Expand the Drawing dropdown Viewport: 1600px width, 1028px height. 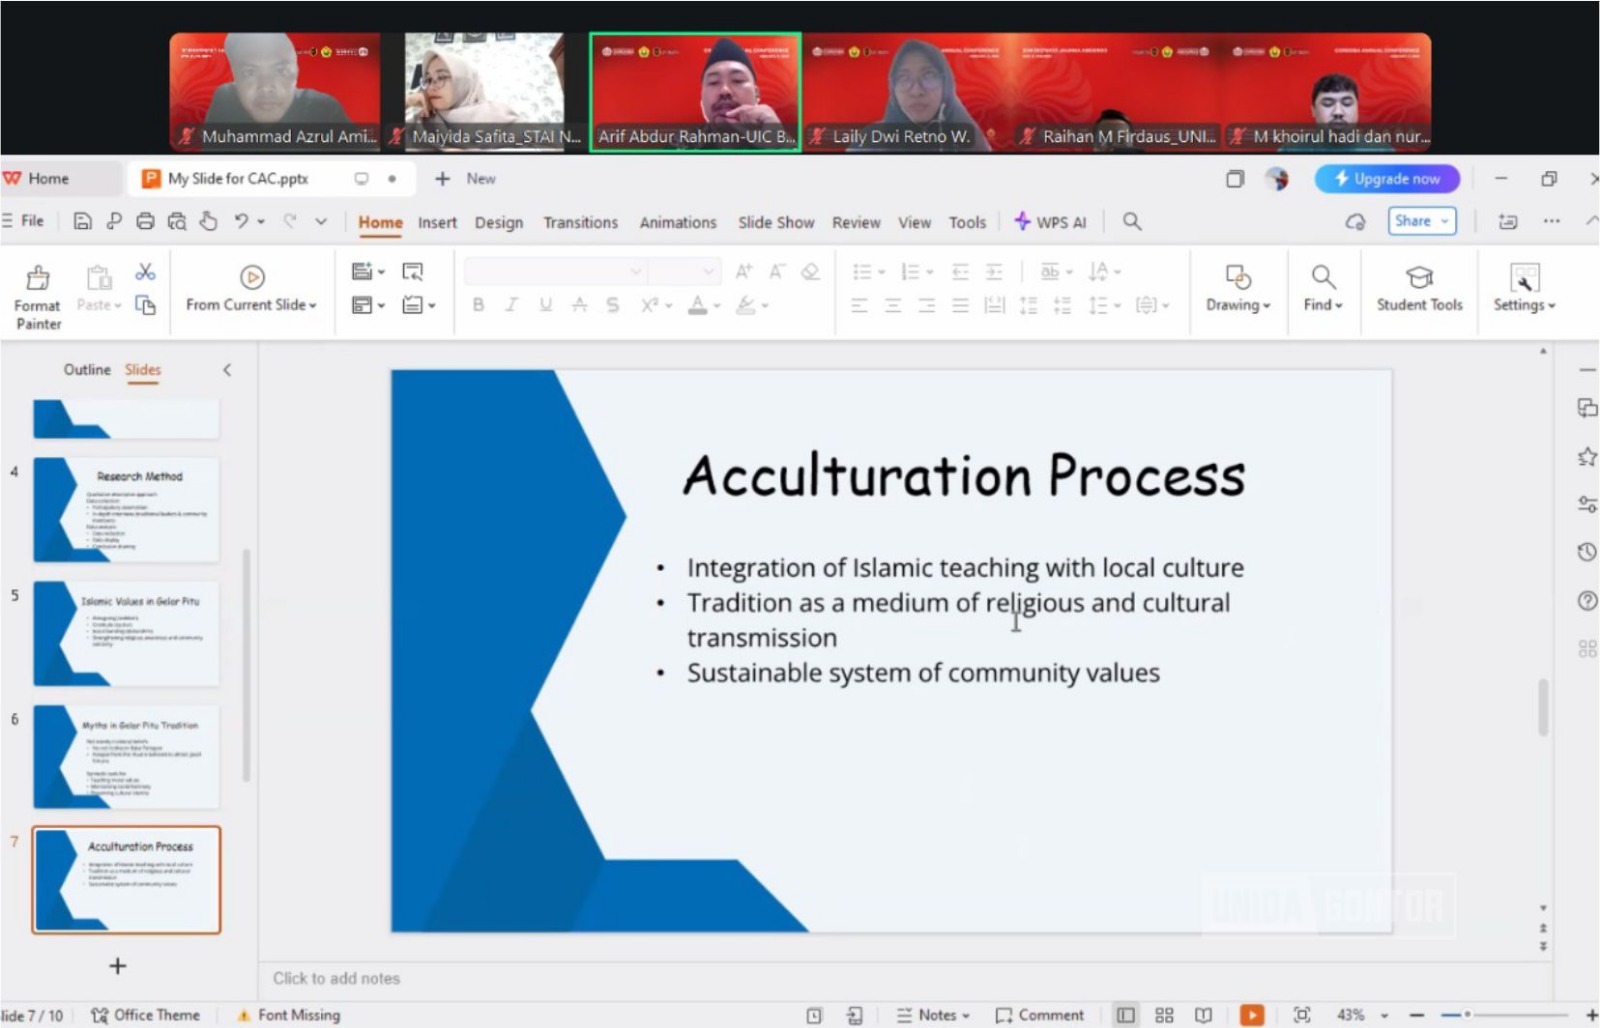[1237, 288]
